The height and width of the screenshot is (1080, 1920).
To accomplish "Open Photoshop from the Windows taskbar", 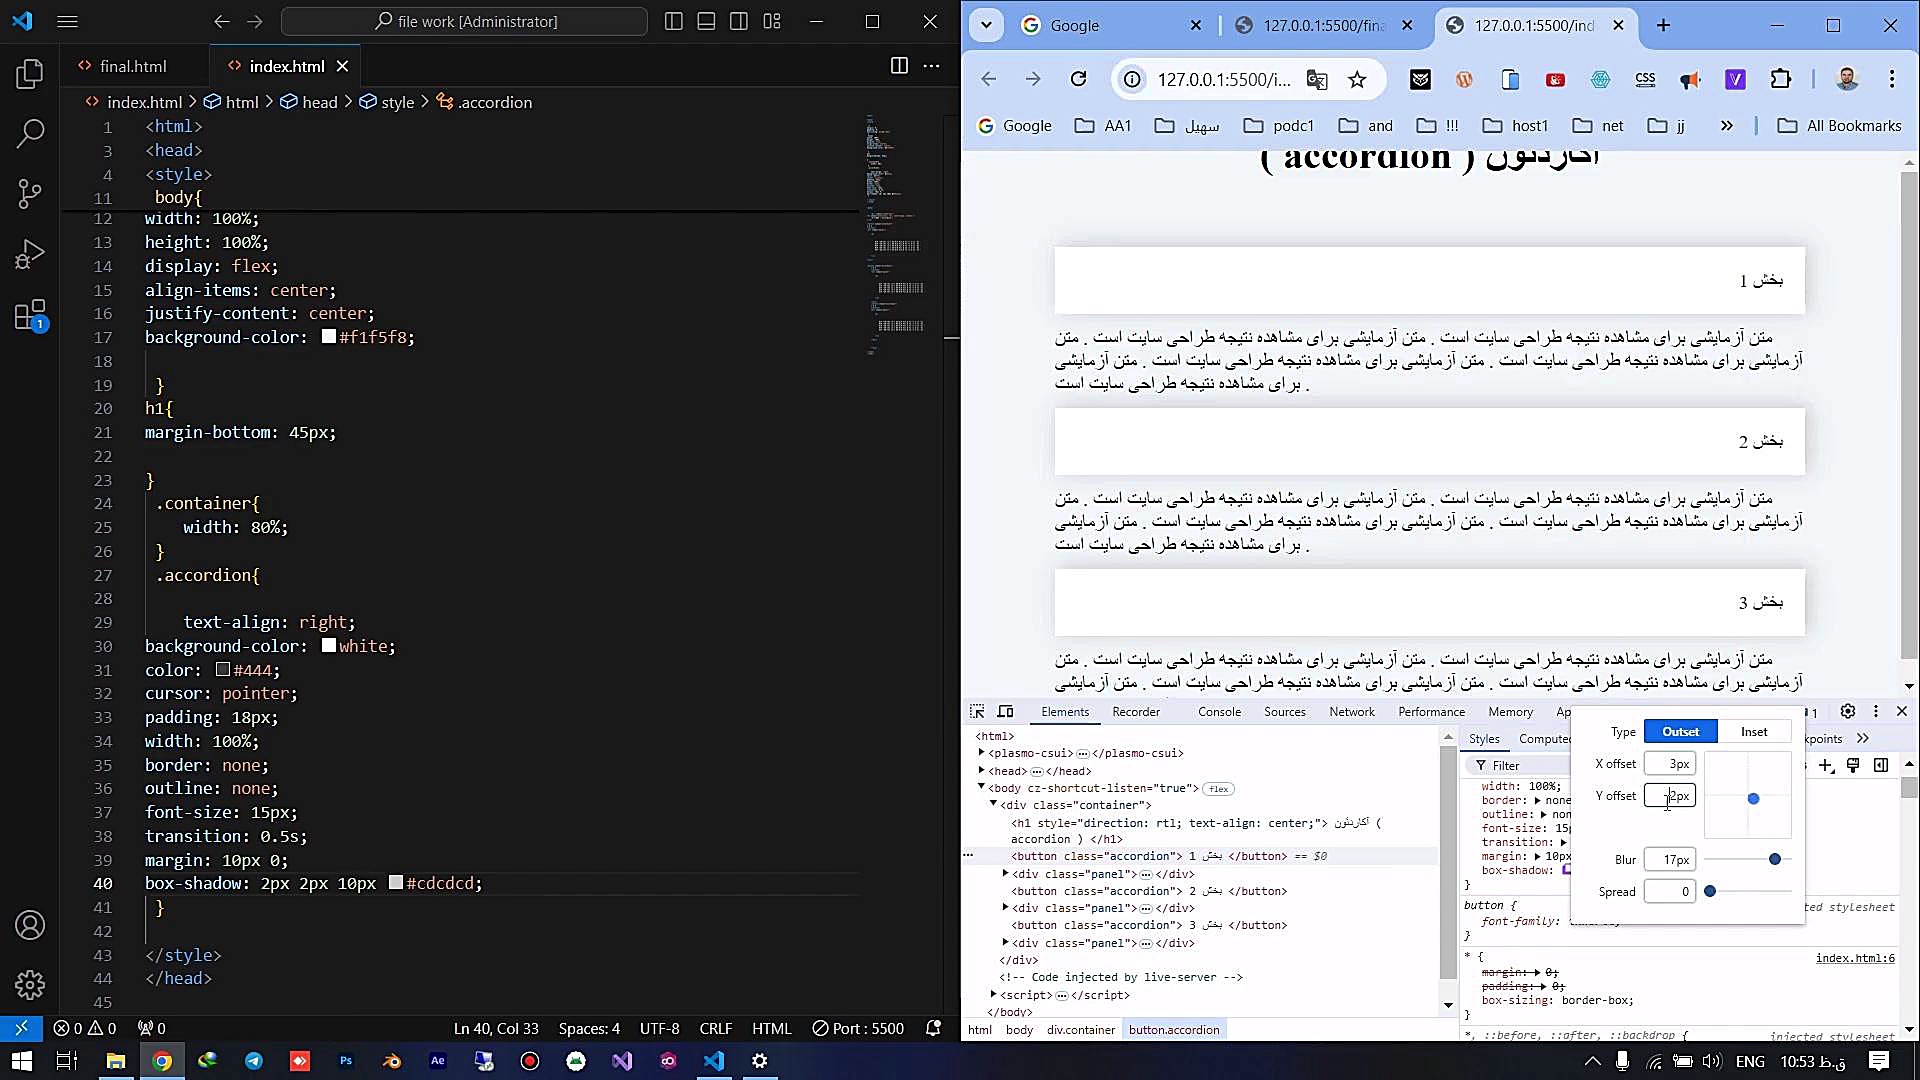I will 346,1061.
